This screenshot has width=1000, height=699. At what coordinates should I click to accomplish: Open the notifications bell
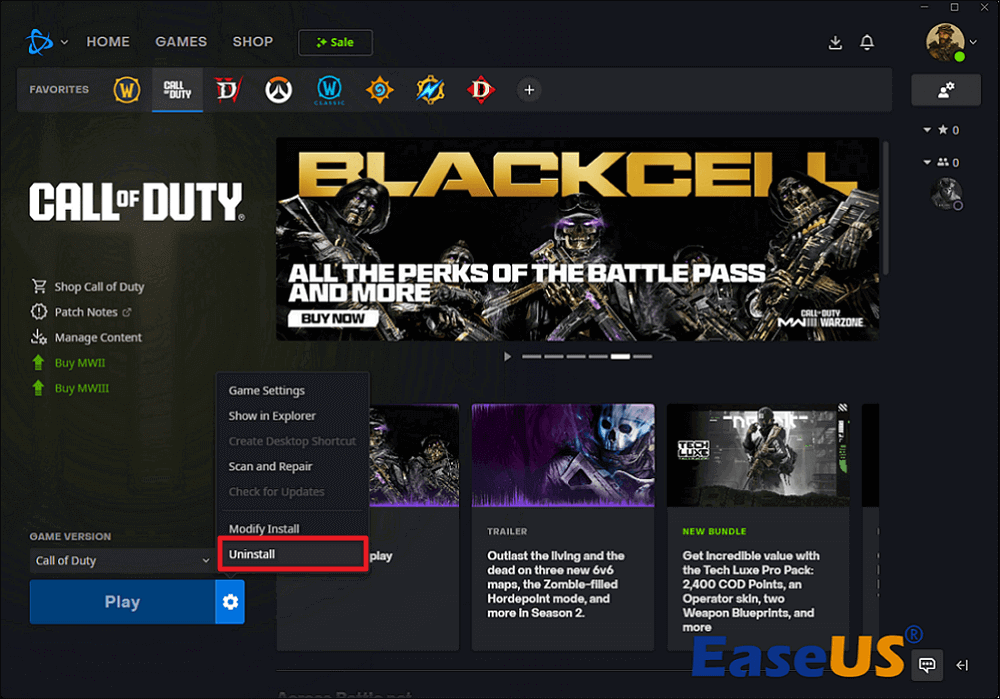coord(867,43)
